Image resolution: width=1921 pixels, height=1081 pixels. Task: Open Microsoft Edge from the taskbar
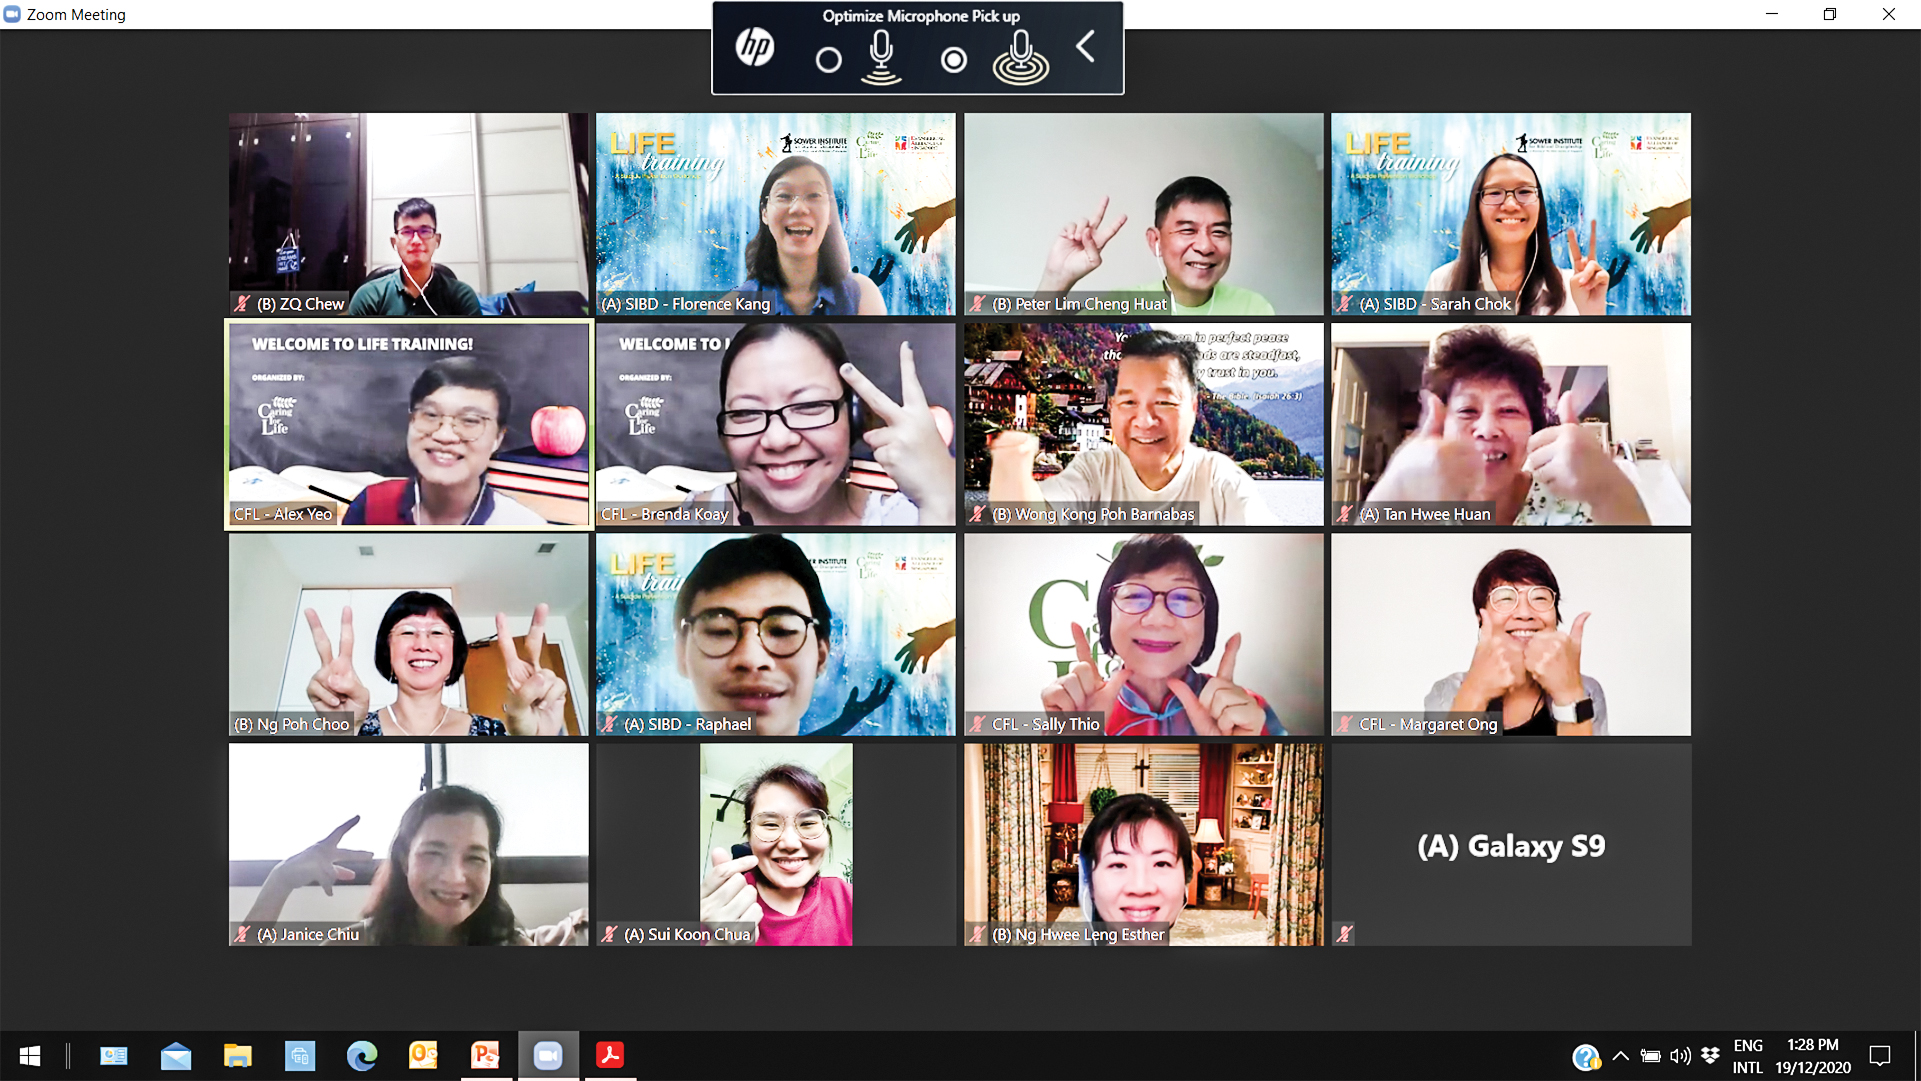coord(361,1055)
